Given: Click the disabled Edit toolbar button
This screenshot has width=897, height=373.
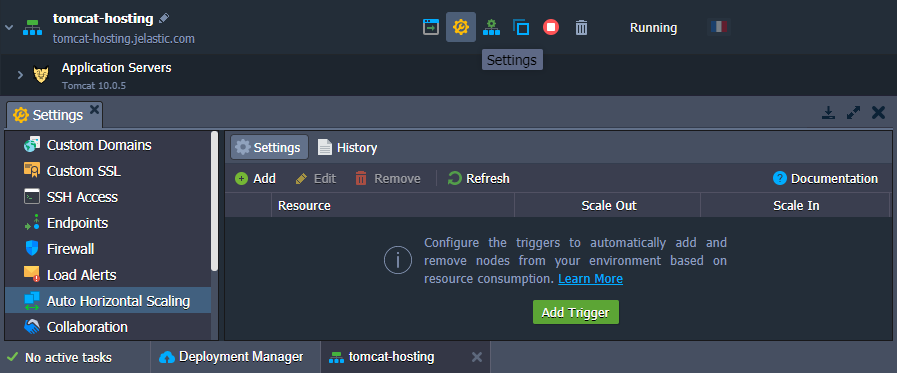Looking at the screenshot, I should coord(316,178).
